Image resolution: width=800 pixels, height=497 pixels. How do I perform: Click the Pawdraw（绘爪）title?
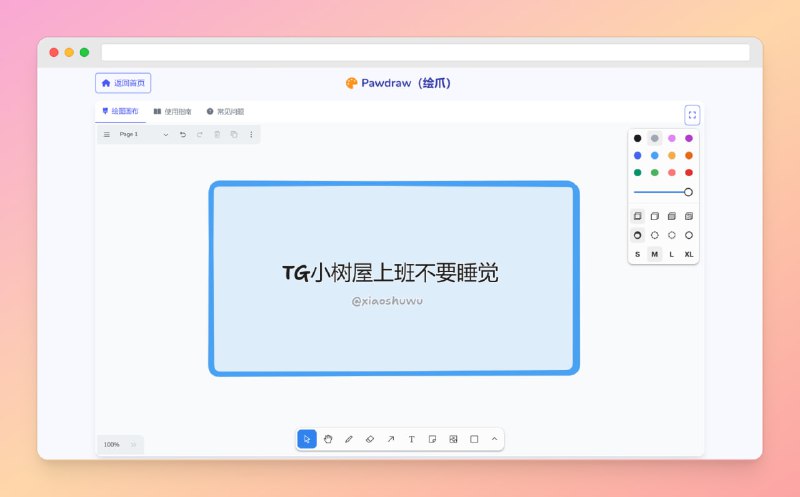406,83
